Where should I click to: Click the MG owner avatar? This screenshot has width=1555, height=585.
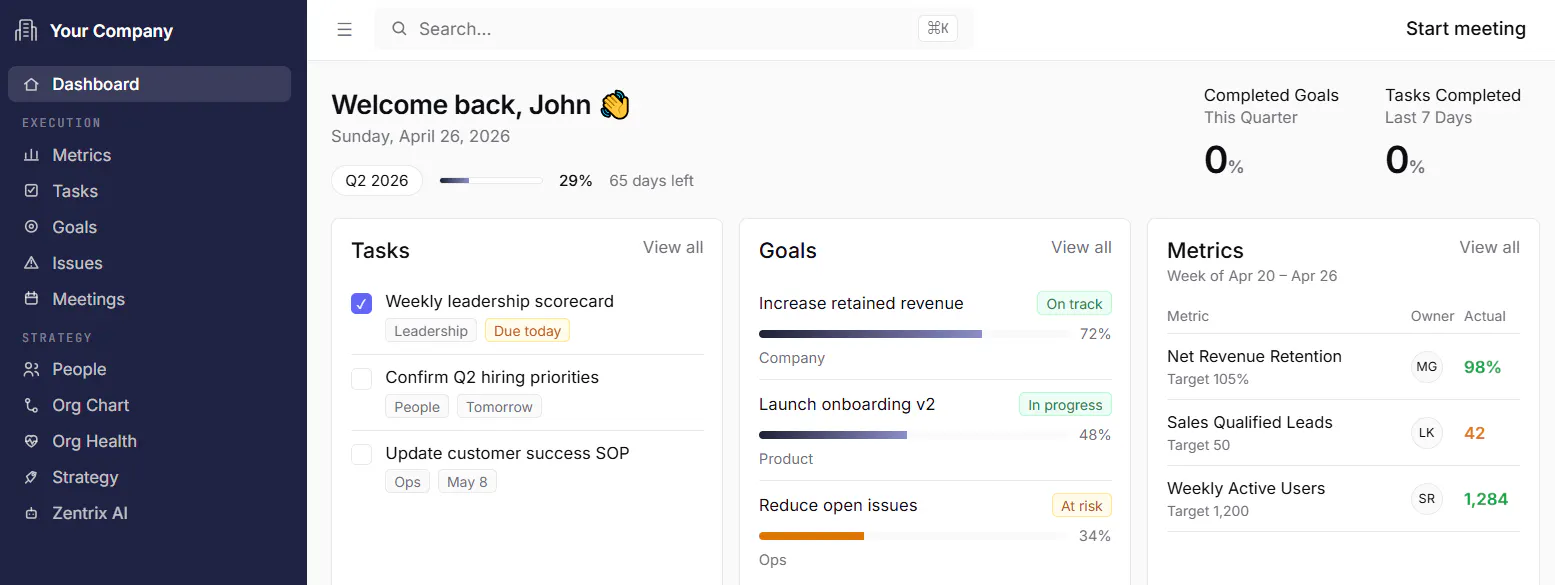click(1427, 367)
